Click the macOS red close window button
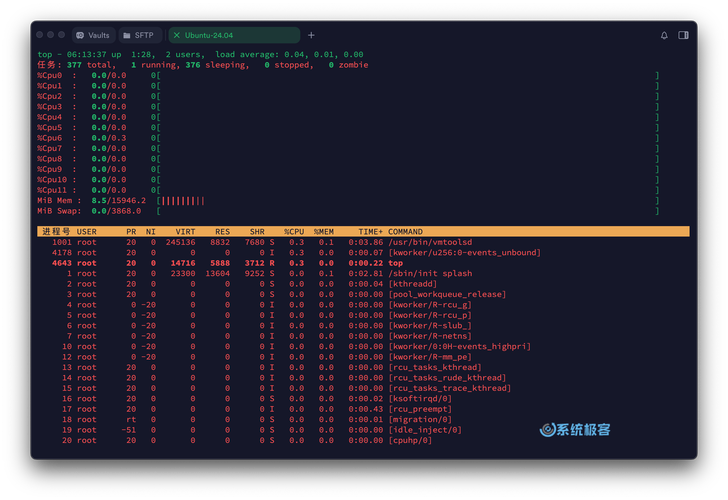Viewport: 728px width, 500px height. coord(39,35)
